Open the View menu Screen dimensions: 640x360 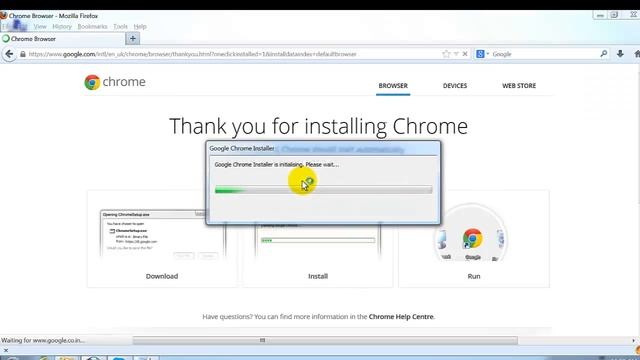coord(40,27)
